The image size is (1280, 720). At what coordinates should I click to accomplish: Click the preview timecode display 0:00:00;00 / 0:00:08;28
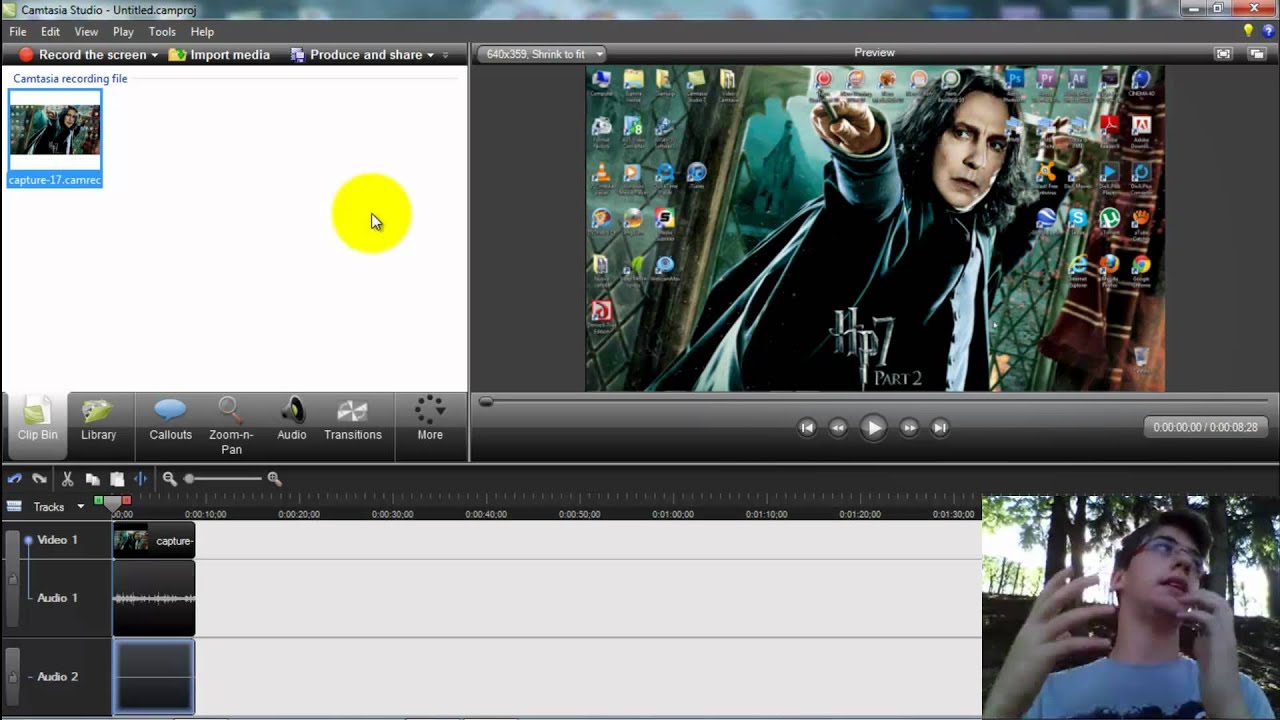click(1205, 427)
